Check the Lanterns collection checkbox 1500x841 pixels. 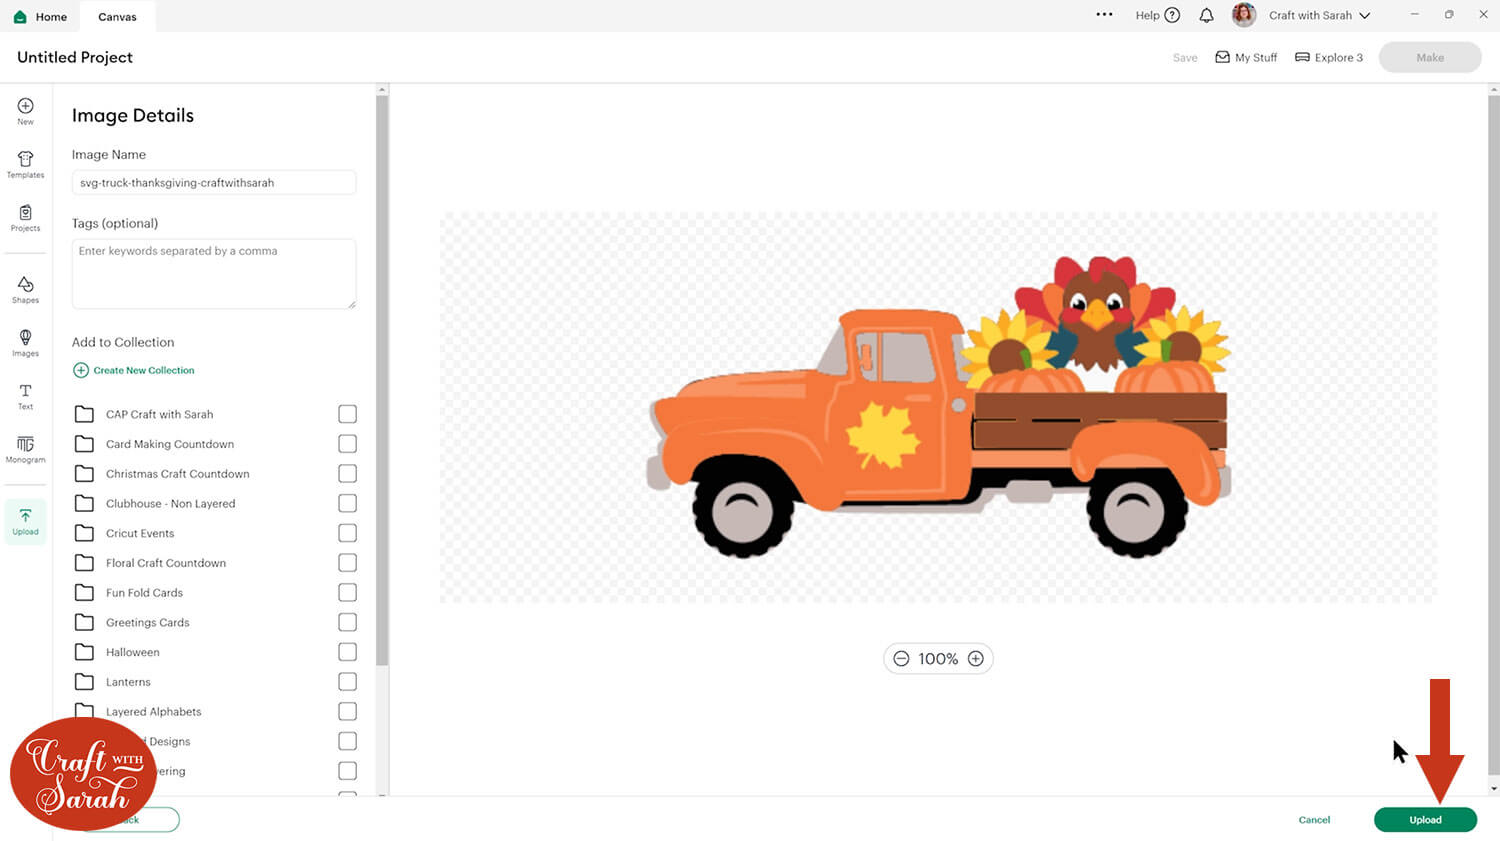point(347,681)
